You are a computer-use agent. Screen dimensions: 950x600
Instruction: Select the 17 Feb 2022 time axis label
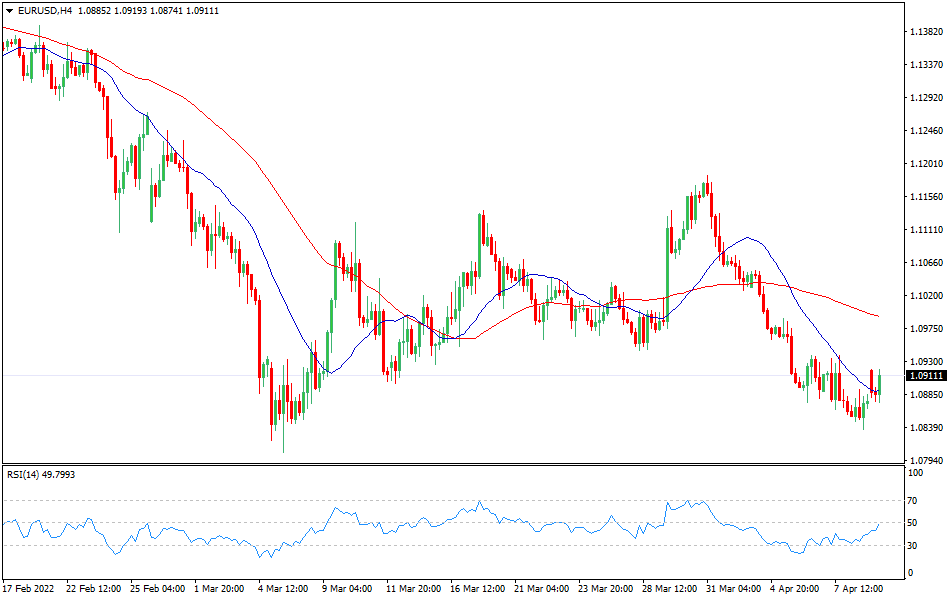[x=32, y=590]
